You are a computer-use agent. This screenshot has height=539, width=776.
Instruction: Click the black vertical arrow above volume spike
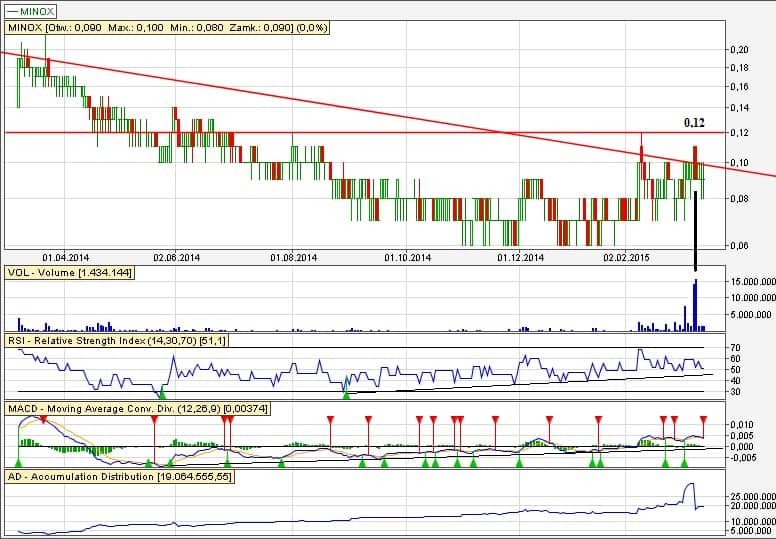[x=694, y=230]
